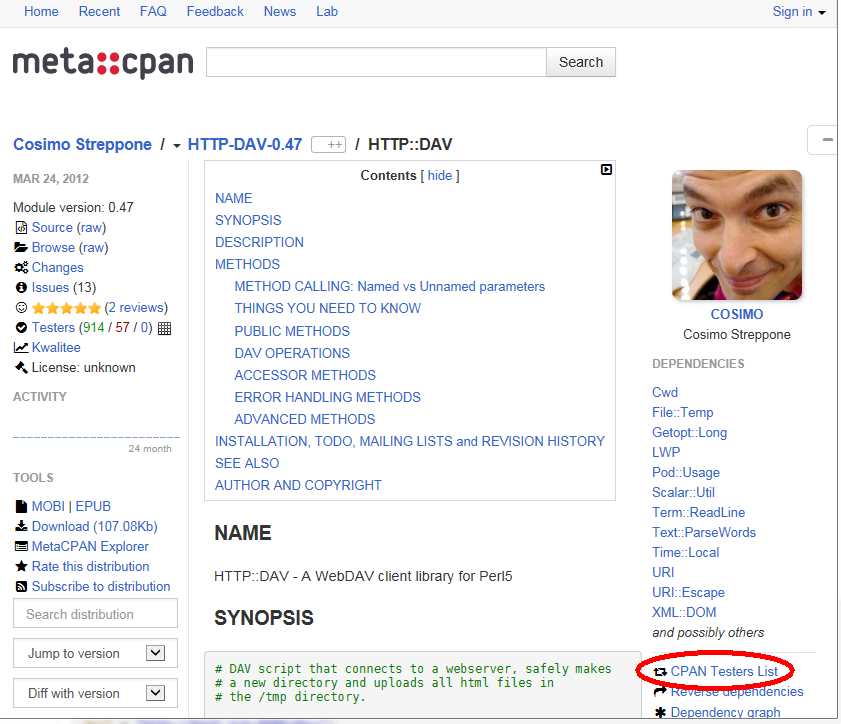Open the URI::Escape dependency link
Screen dimensions: 841x724
(x=689, y=593)
